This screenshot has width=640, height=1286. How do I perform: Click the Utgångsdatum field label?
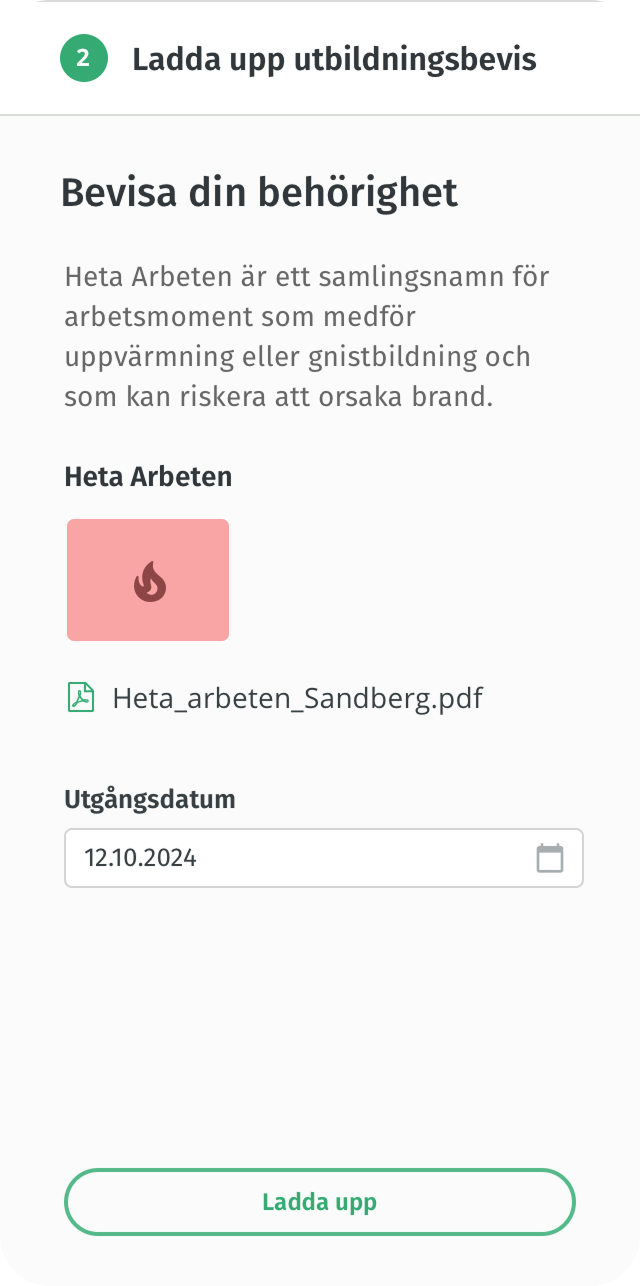pyautogui.click(x=149, y=799)
